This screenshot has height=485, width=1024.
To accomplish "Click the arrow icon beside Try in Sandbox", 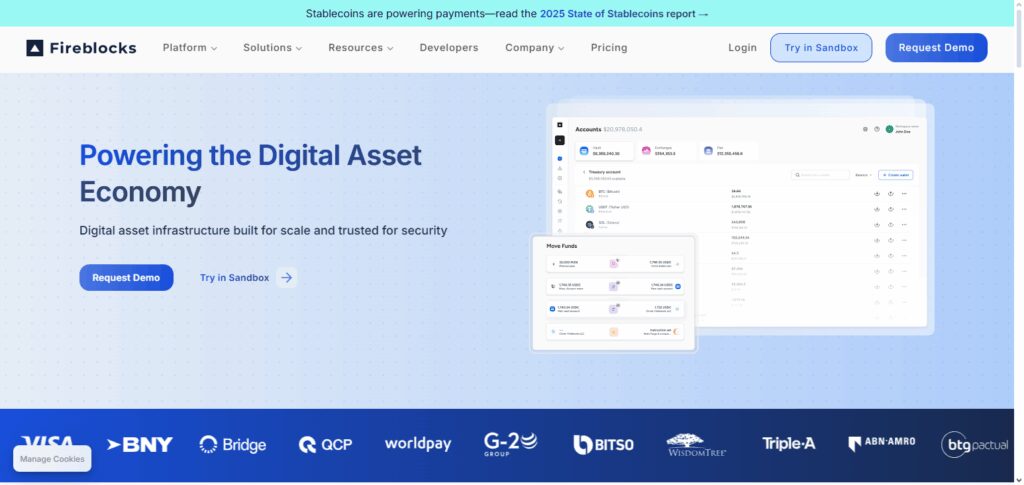I will (x=286, y=277).
